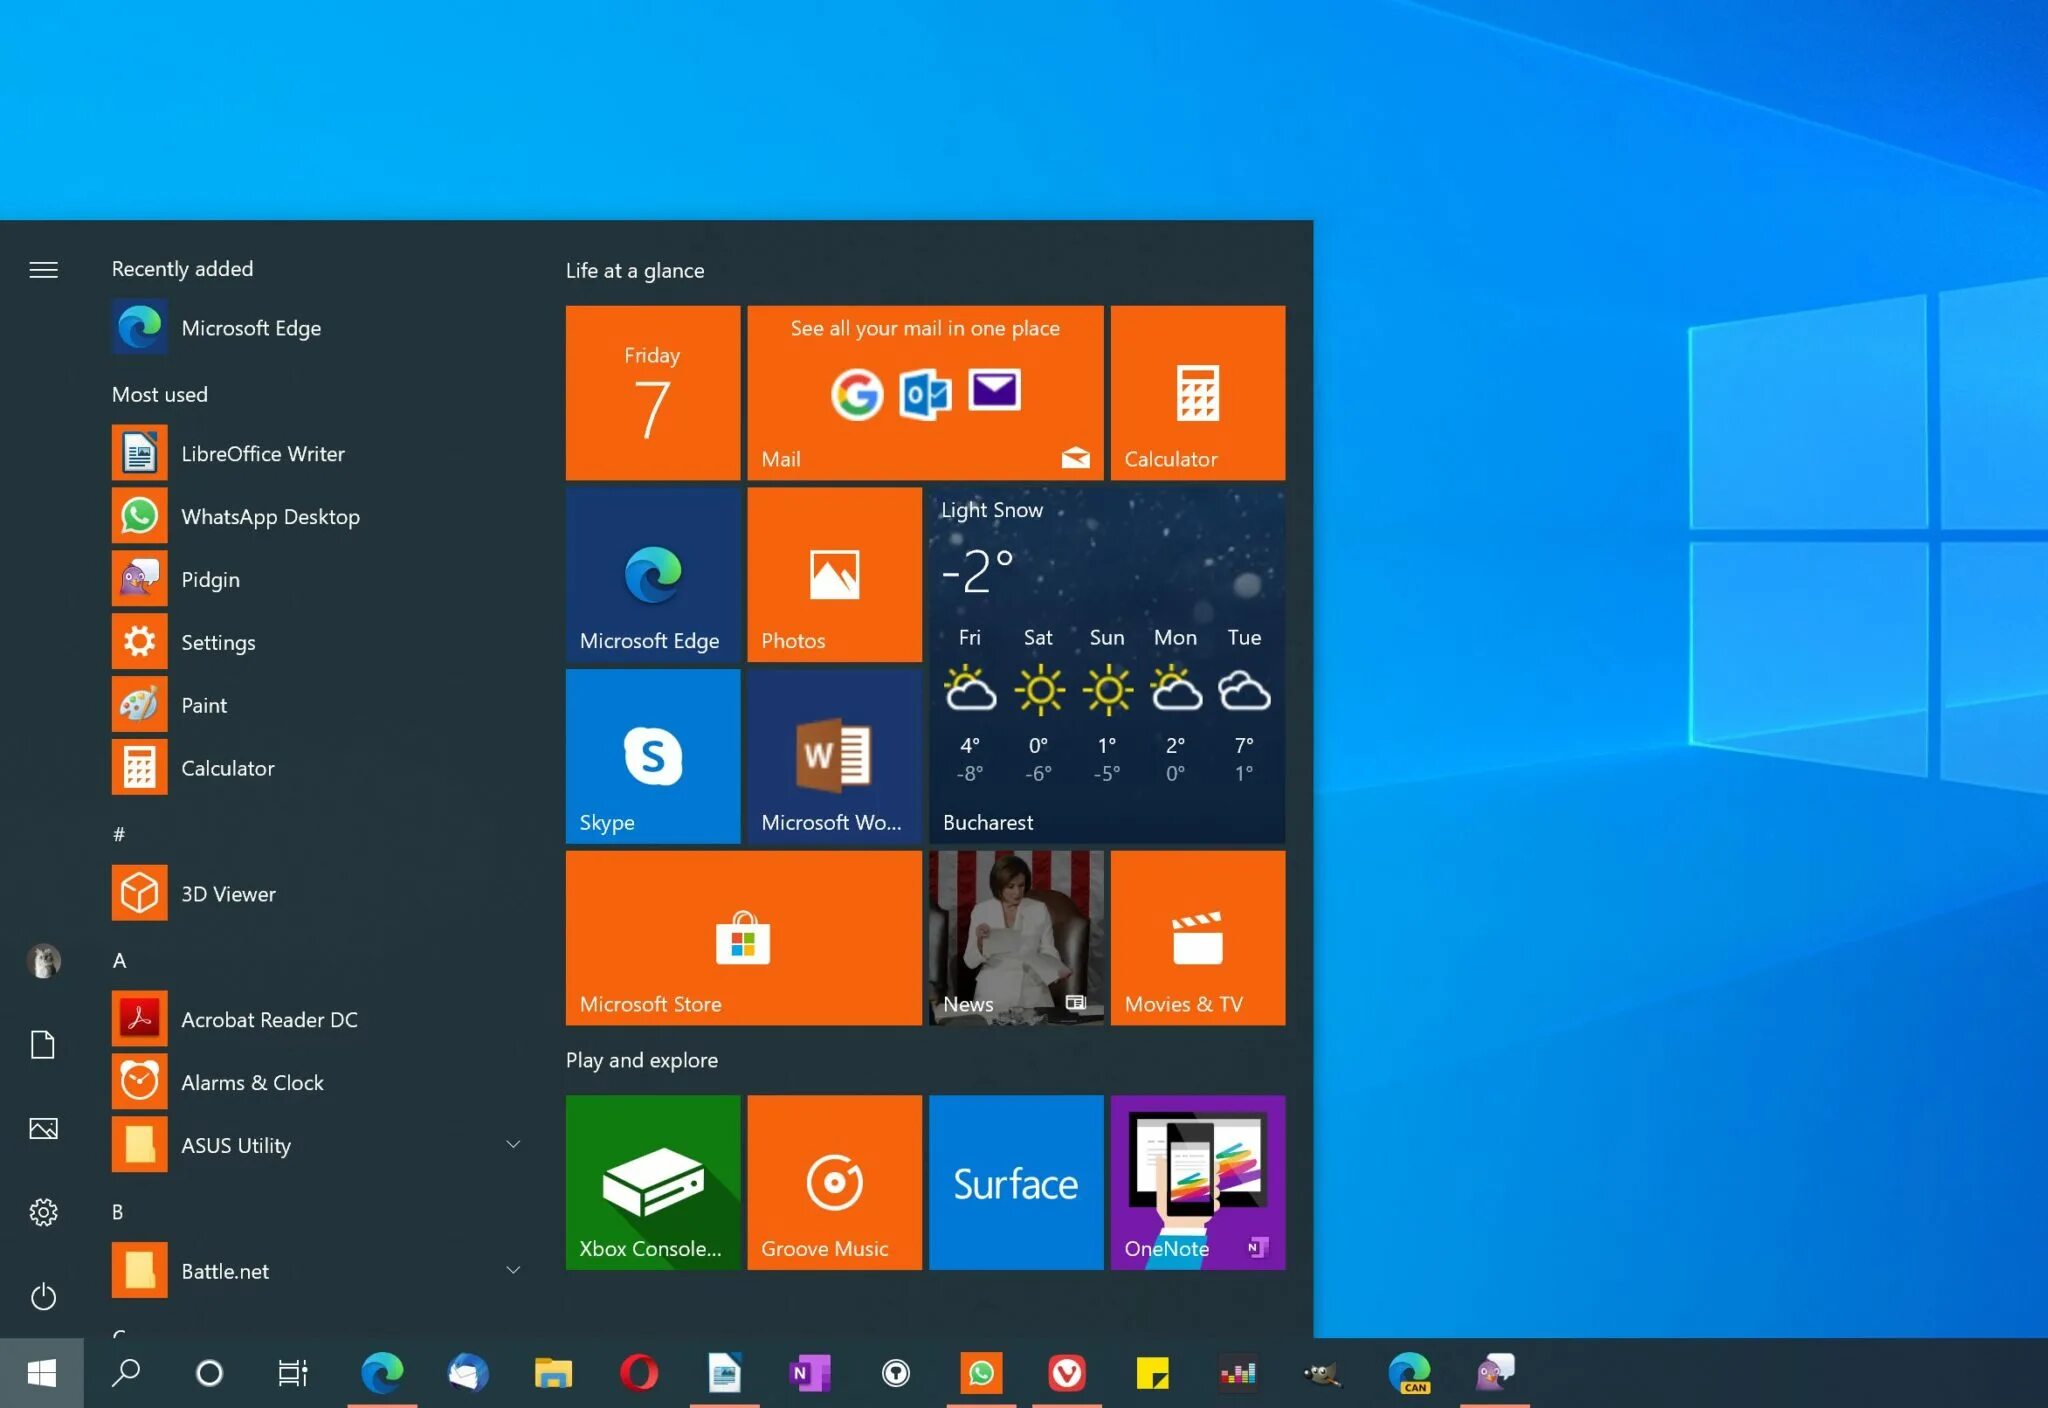Image resolution: width=2048 pixels, height=1408 pixels.
Task: Open WhatsApp Desktop from Most used list
Action: pyautogui.click(x=269, y=516)
